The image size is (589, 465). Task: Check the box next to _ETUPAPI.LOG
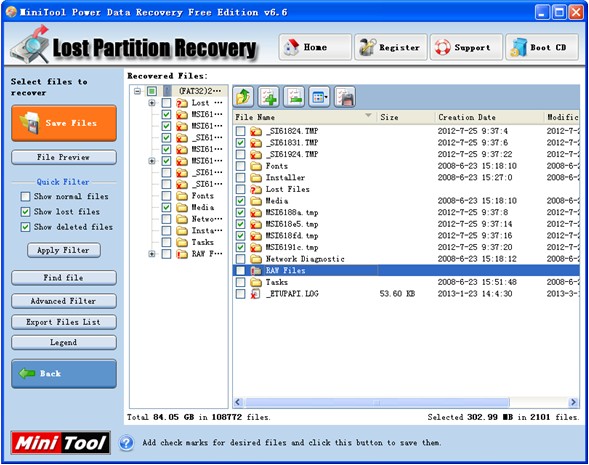(240, 294)
